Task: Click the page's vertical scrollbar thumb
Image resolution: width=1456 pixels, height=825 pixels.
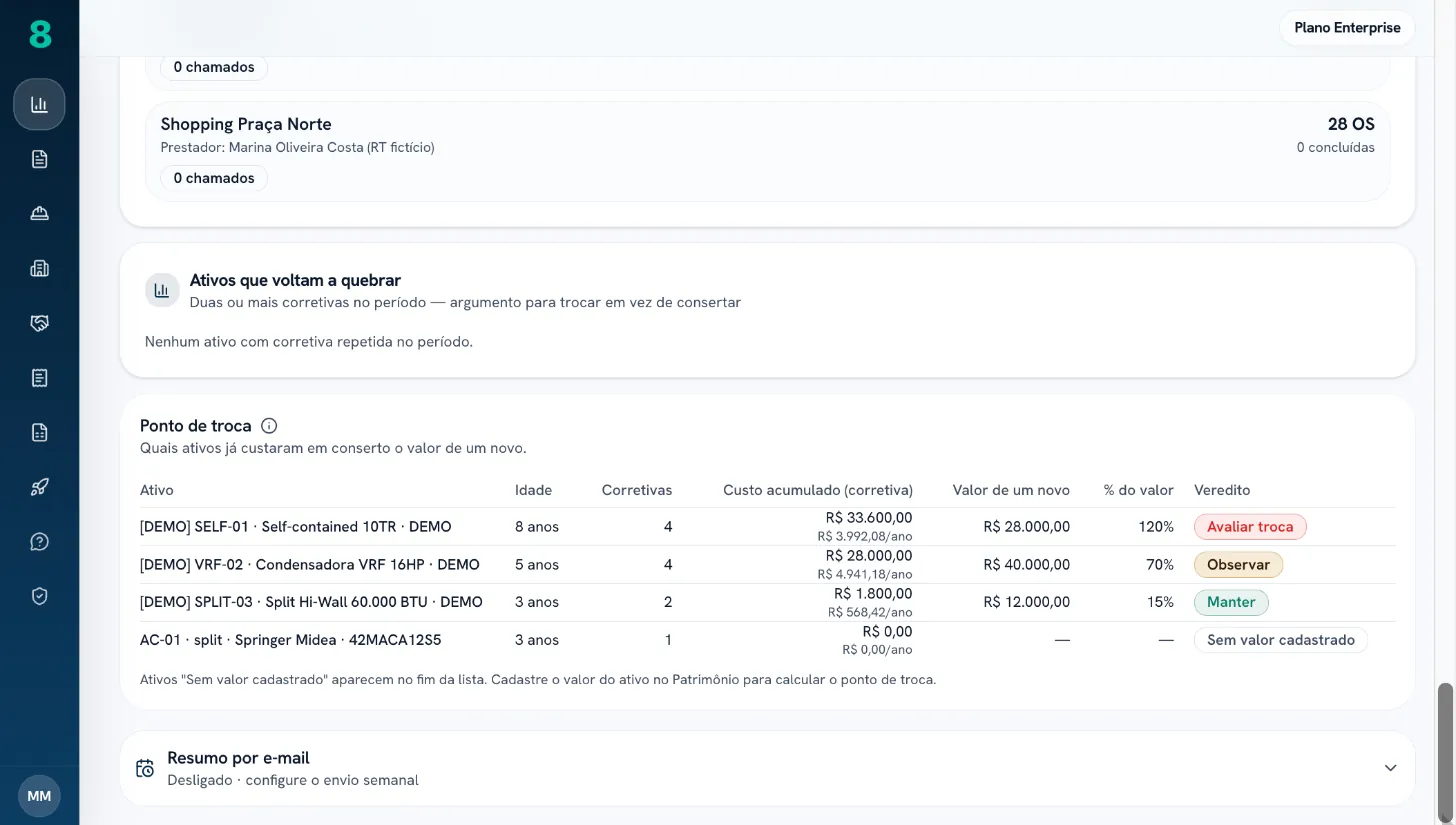Action: 1444,751
